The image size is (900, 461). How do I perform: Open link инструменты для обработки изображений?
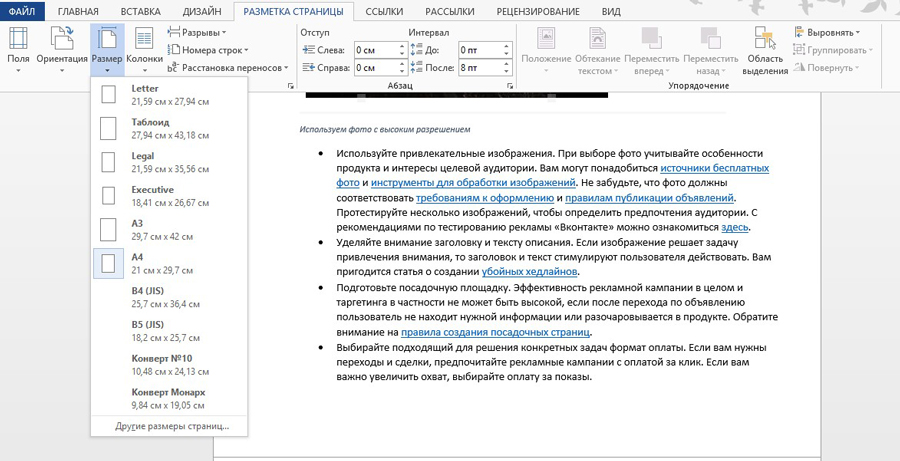(472, 183)
